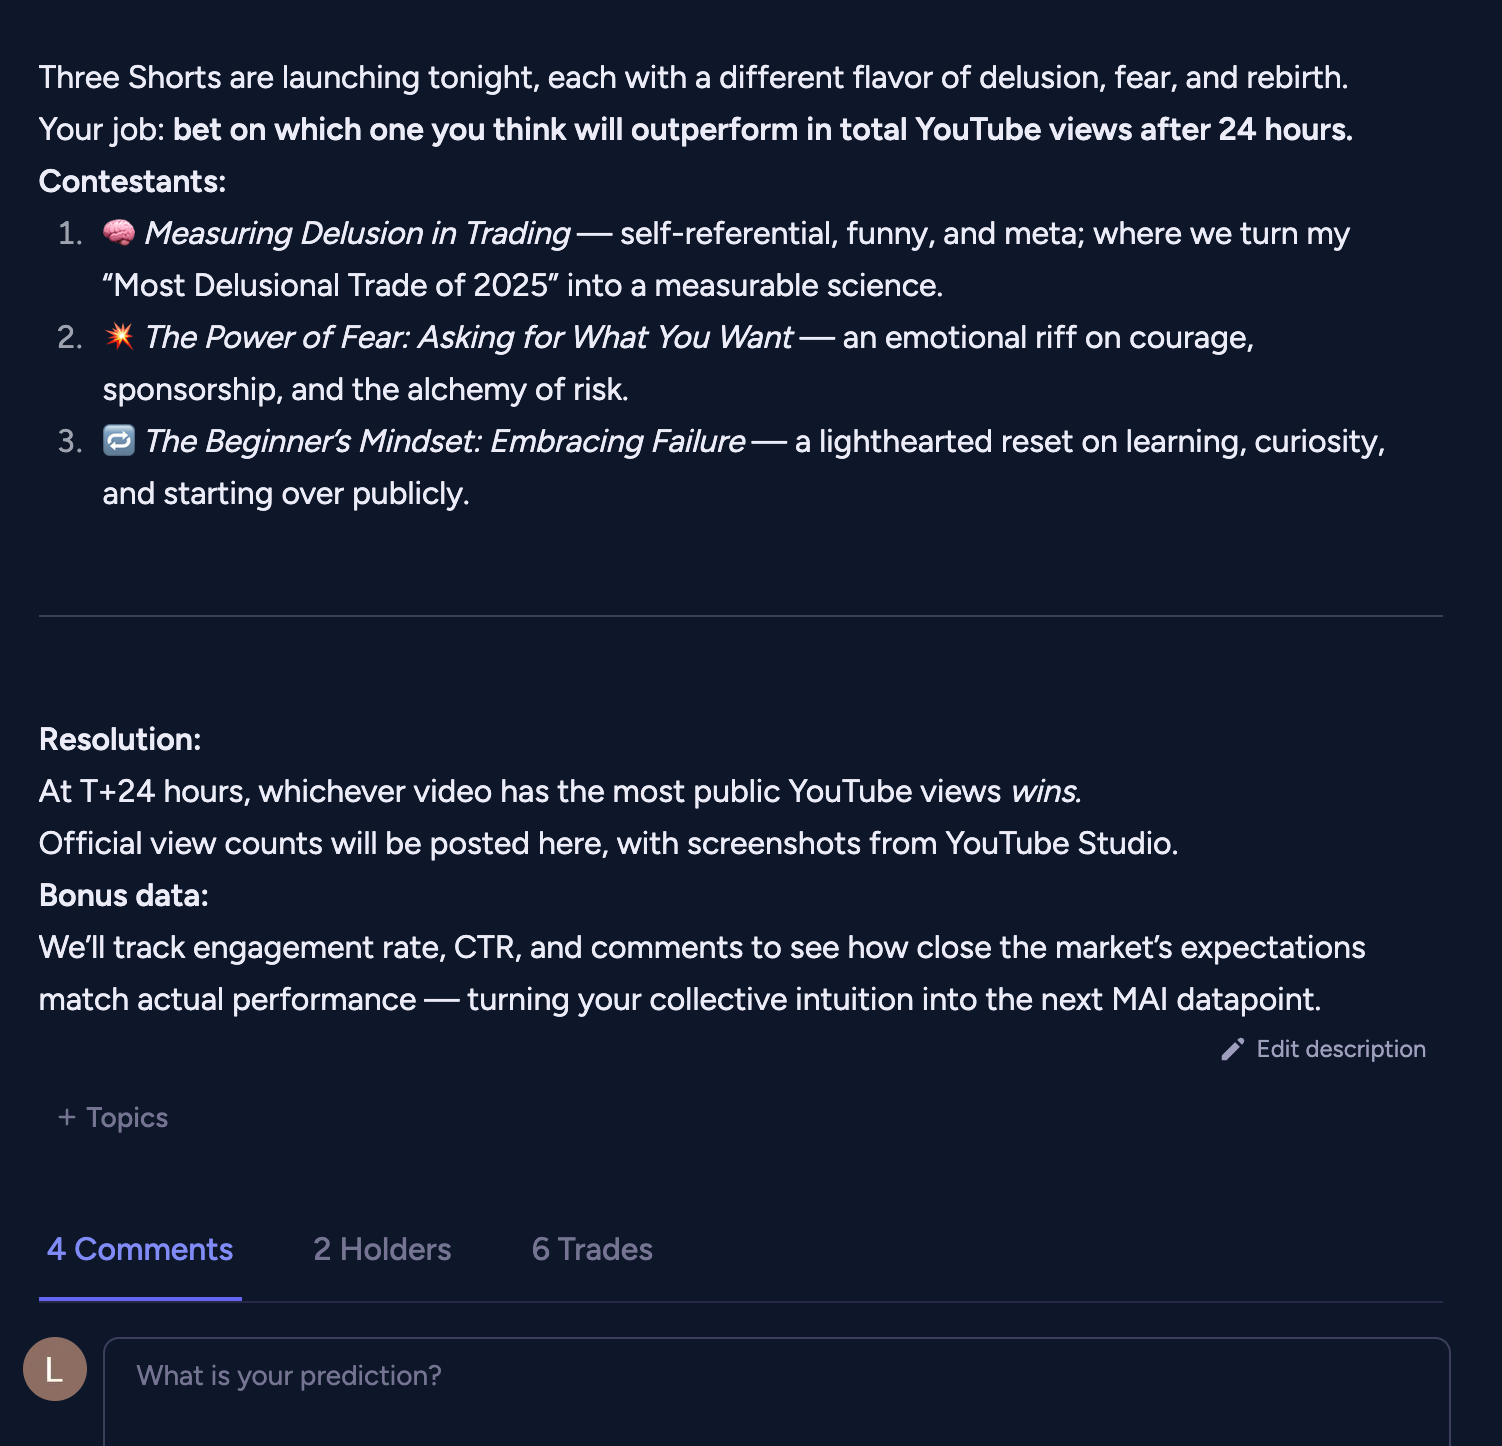Screen dimensions: 1502x1446
Task: Click the horizontal divider above Resolution
Action: 740,616
